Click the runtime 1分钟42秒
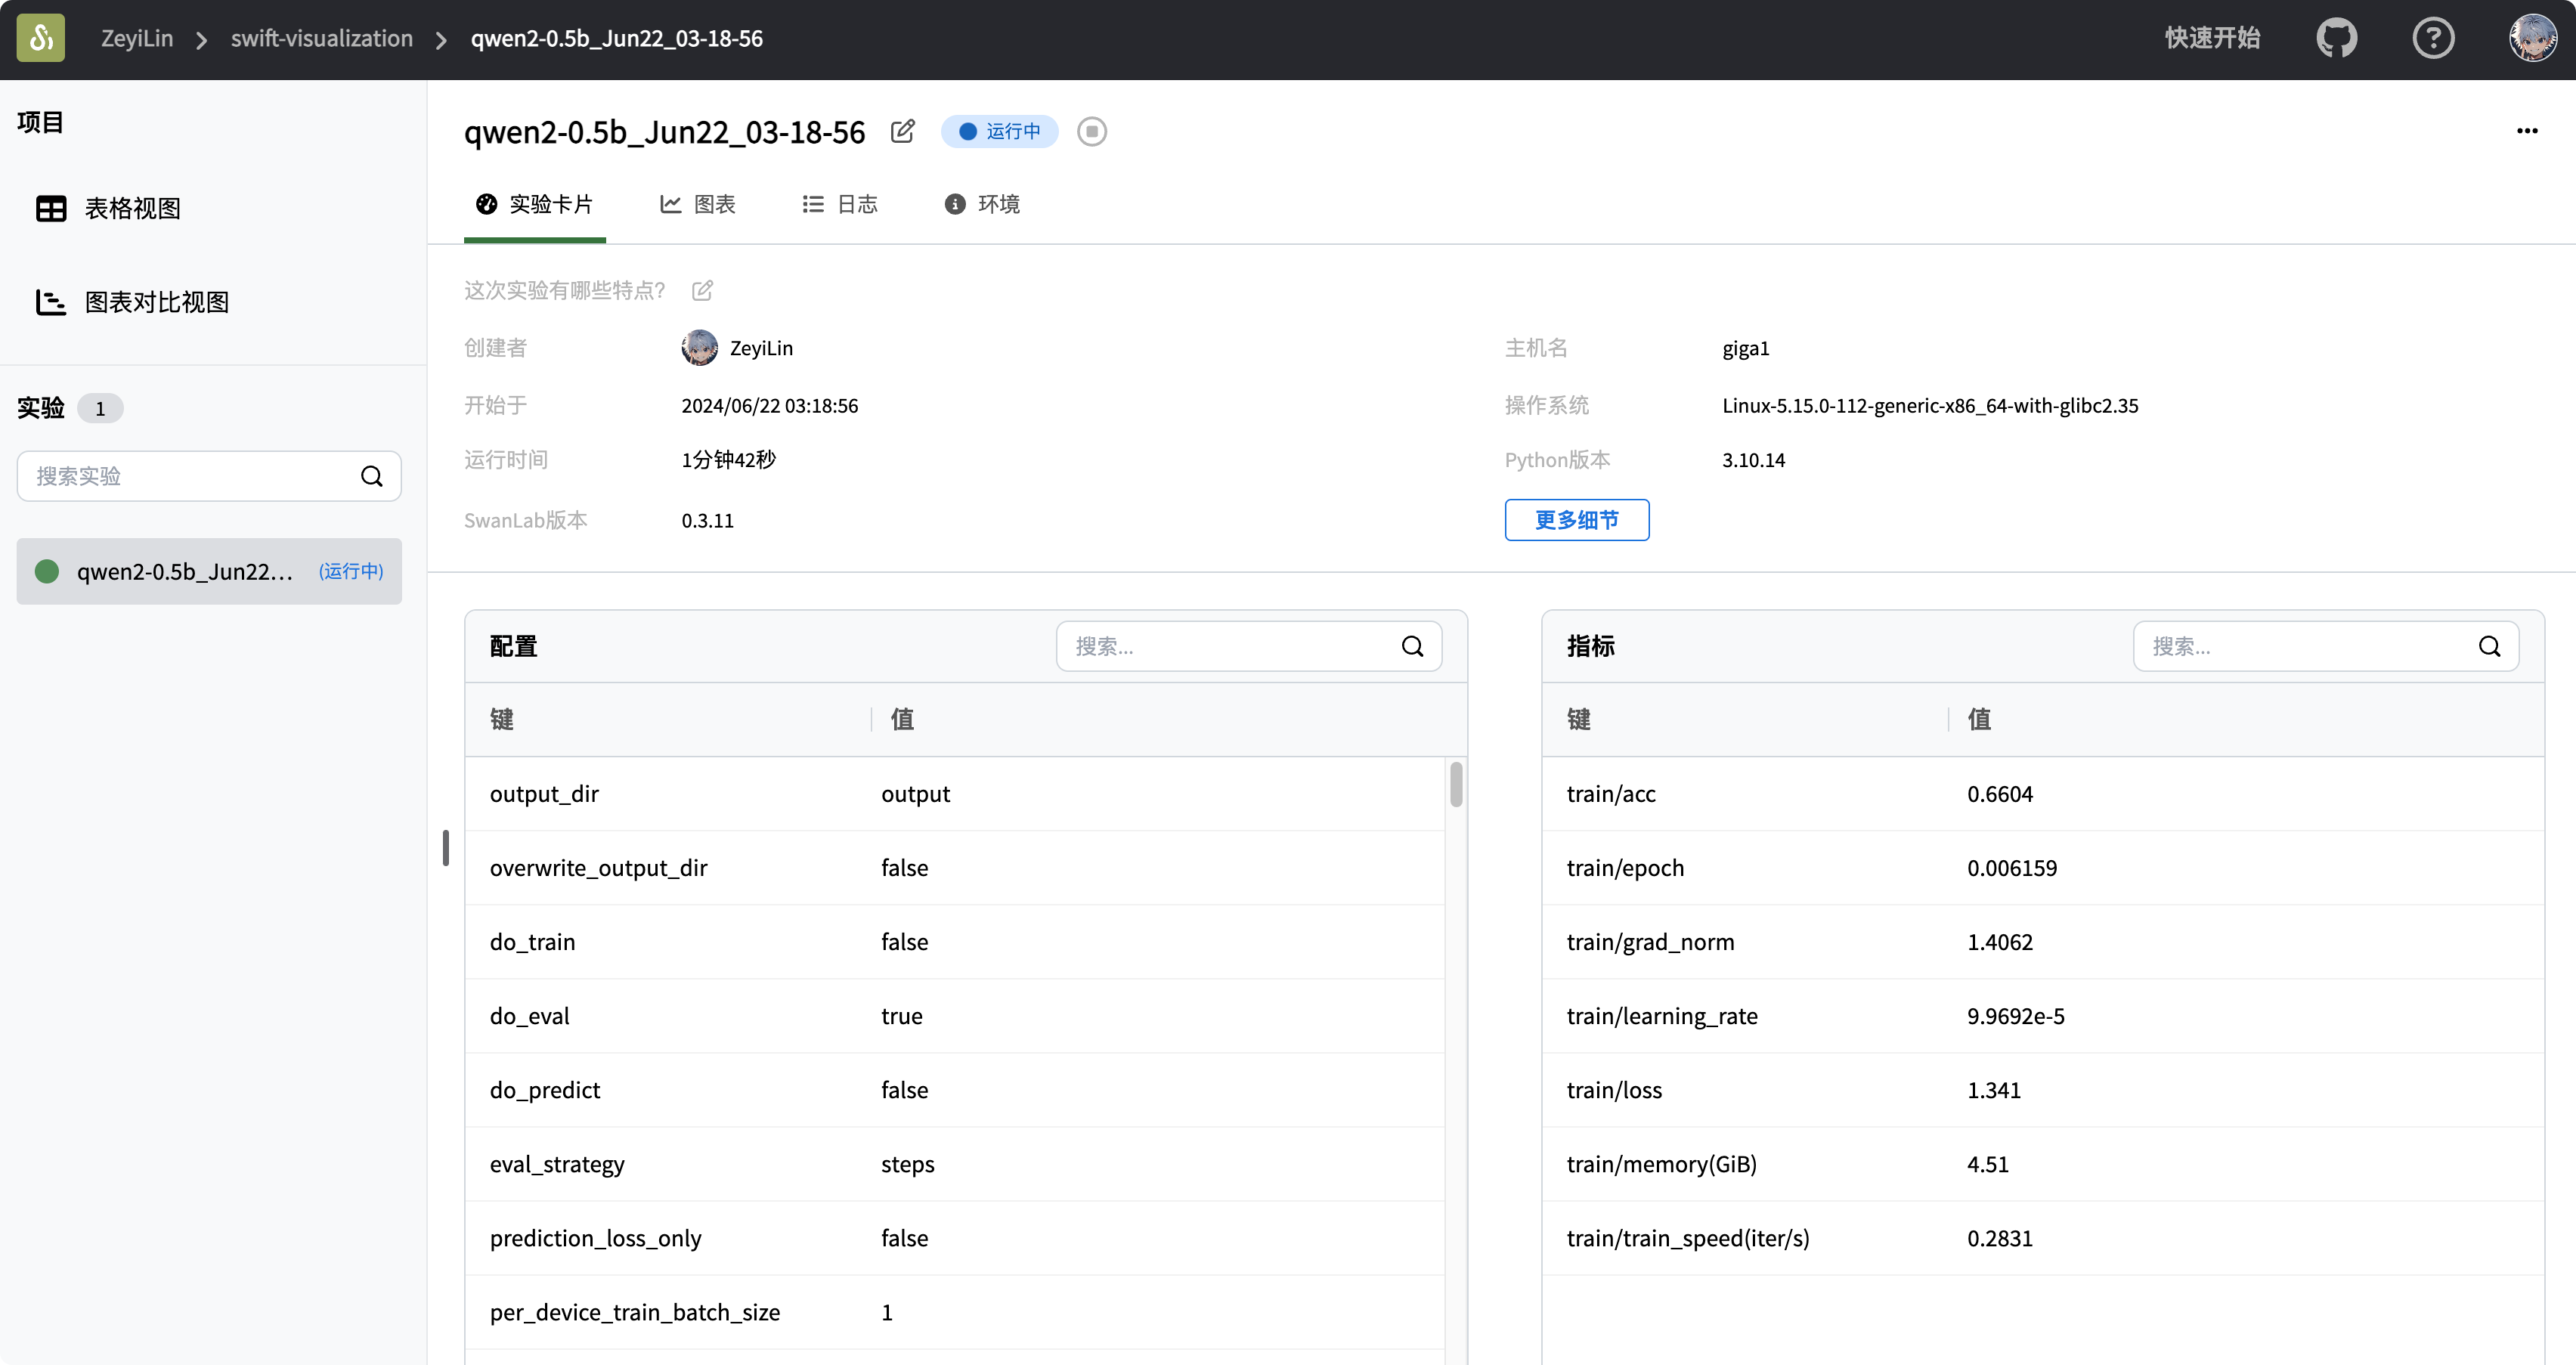Viewport: 2576px width, 1365px height. (729, 460)
